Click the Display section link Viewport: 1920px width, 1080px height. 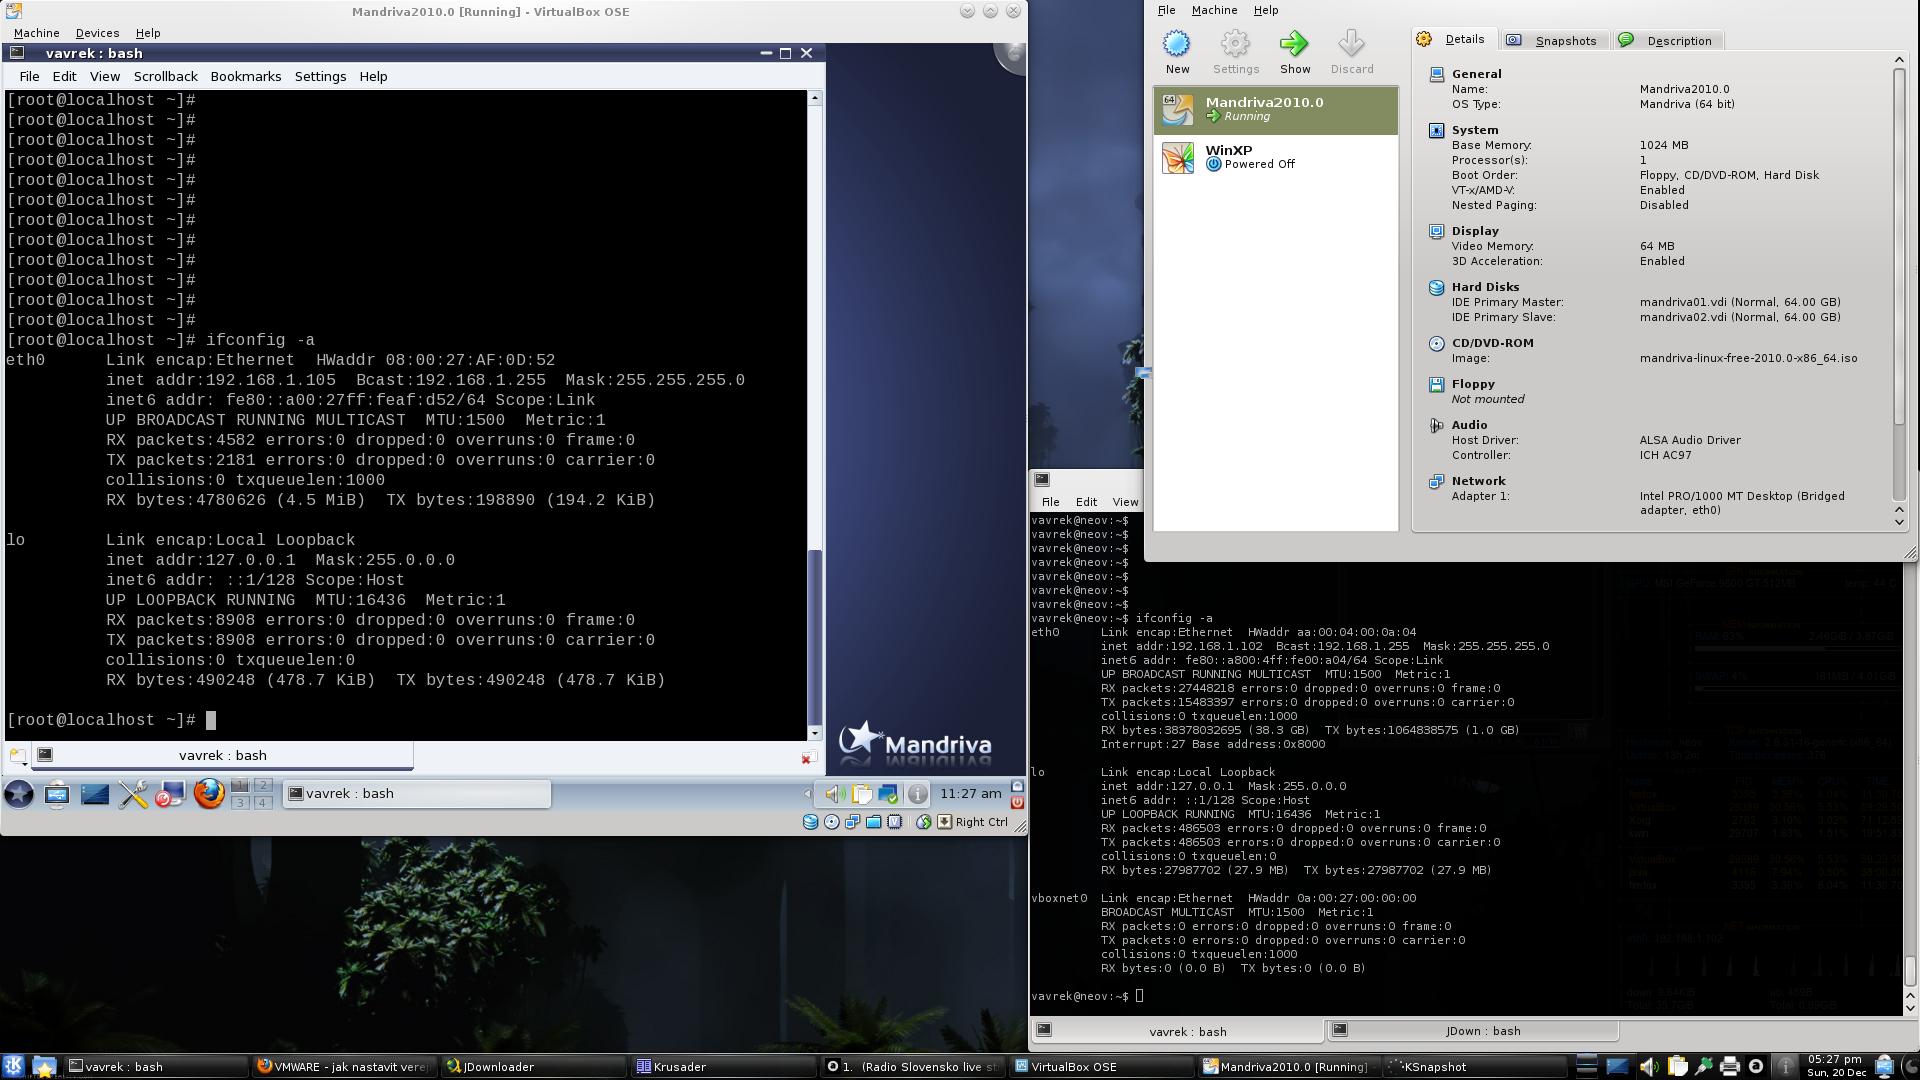click(1475, 231)
